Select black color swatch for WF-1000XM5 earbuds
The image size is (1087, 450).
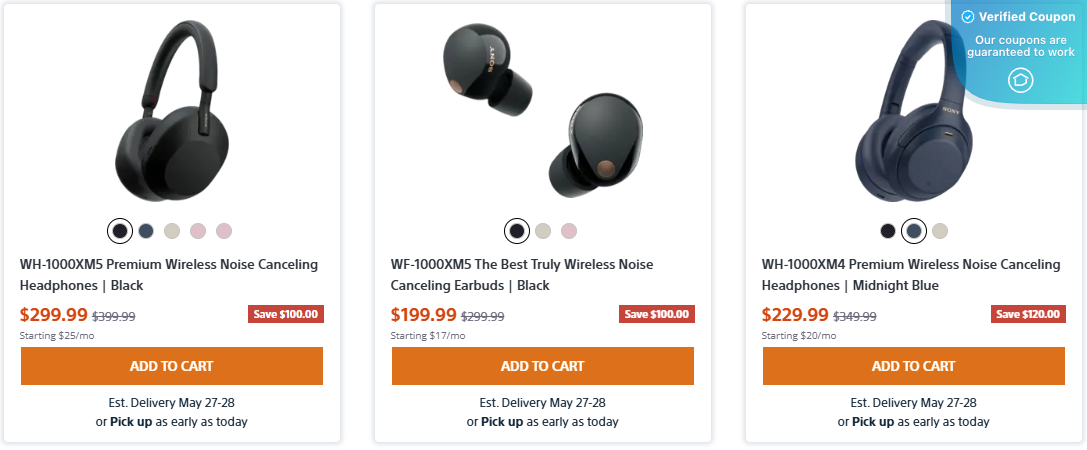coord(517,231)
